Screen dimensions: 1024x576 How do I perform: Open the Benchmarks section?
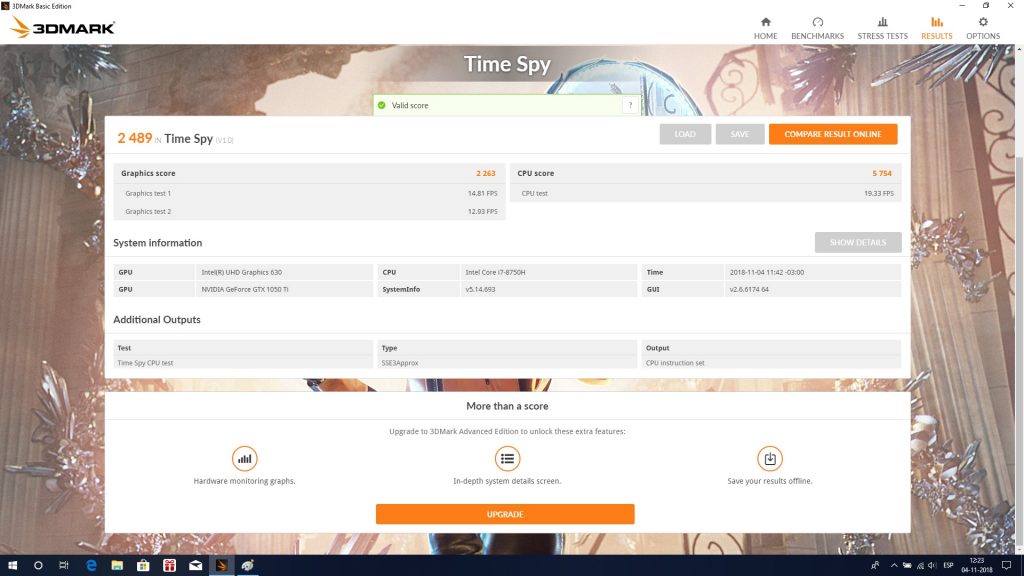click(817, 28)
